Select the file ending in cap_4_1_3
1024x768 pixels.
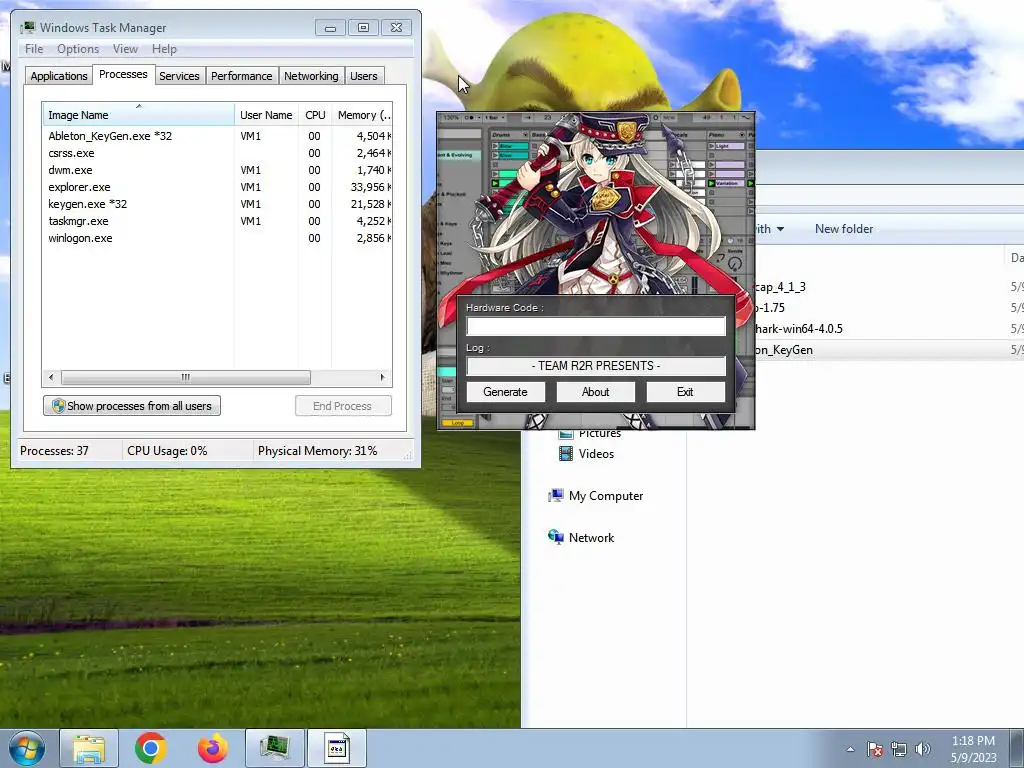coord(780,287)
